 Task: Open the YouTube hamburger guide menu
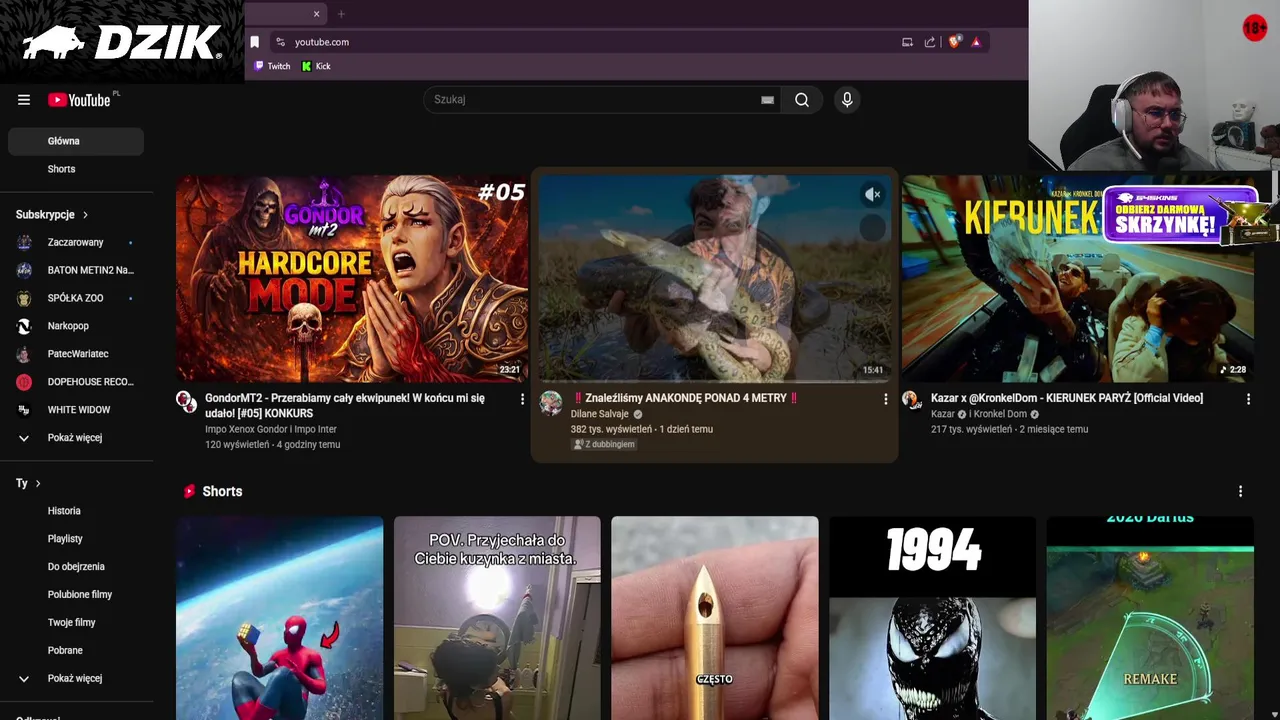pyautogui.click(x=24, y=100)
